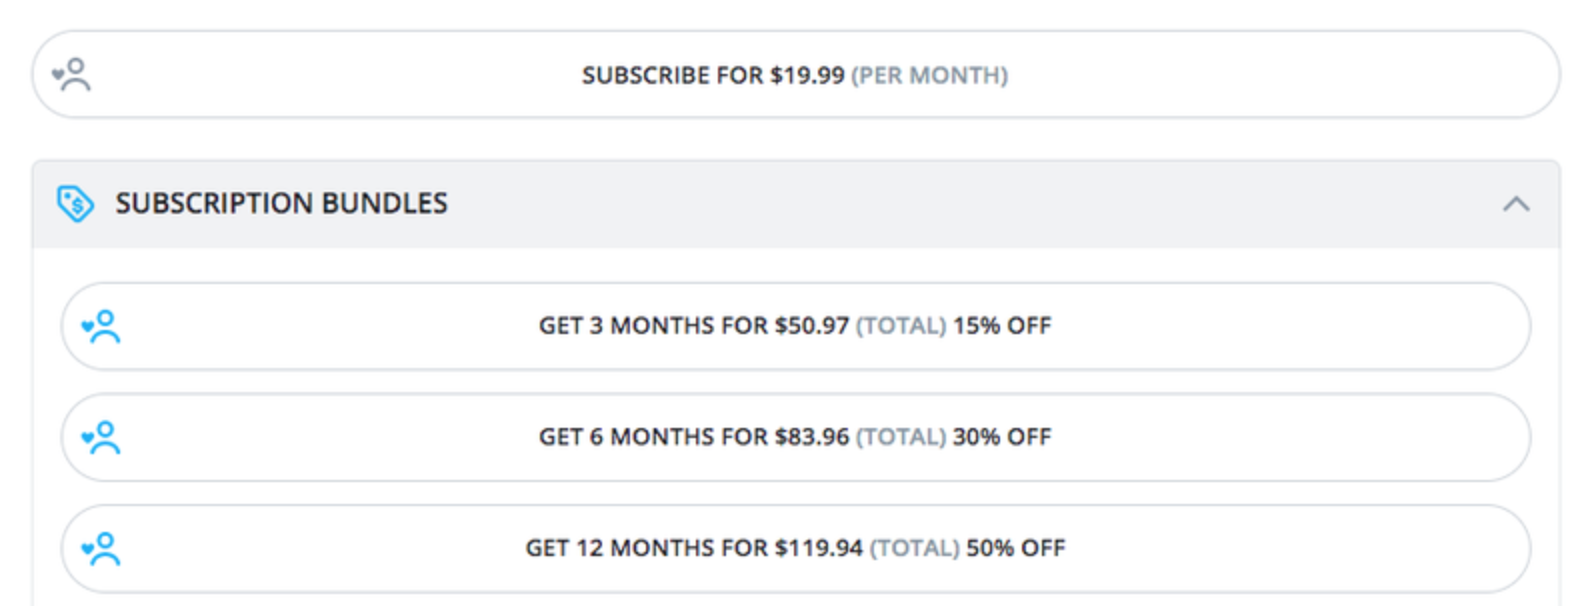Click (TOTAL) text on the 6 months bundle
Viewport: 1592px width, 606px height.
pyautogui.click(x=901, y=437)
